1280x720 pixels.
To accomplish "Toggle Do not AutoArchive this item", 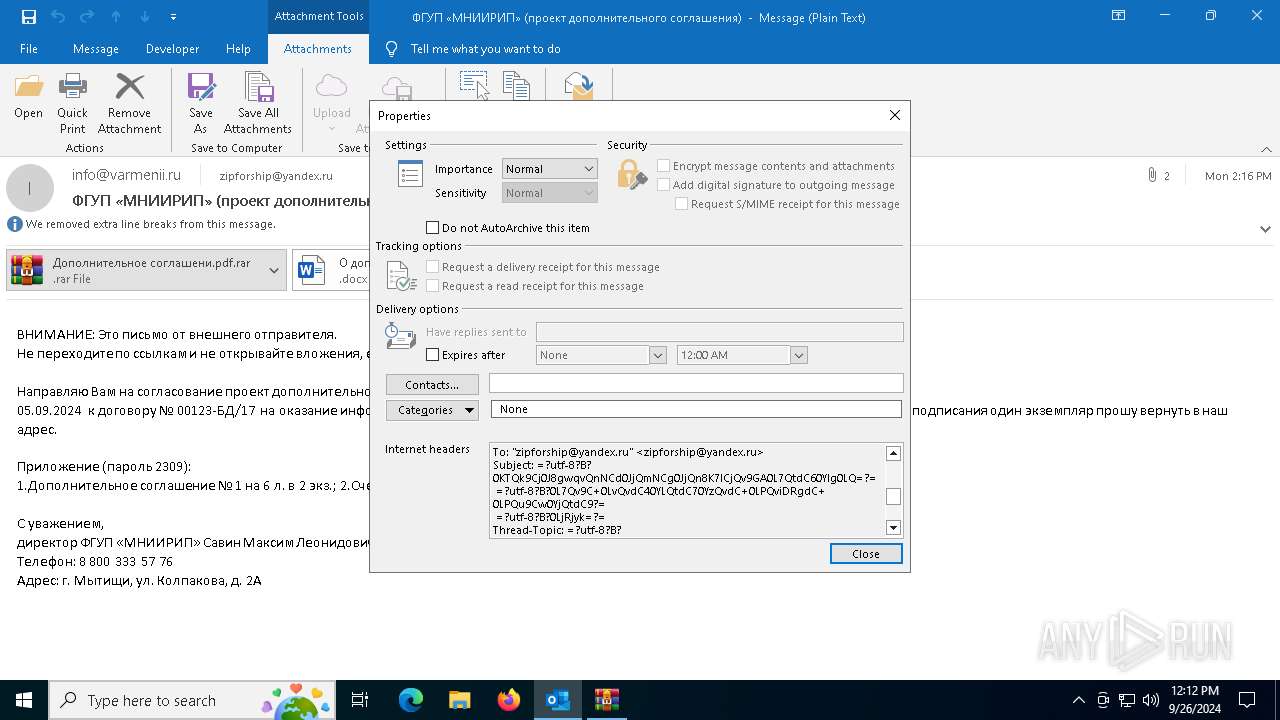I will (x=432, y=228).
